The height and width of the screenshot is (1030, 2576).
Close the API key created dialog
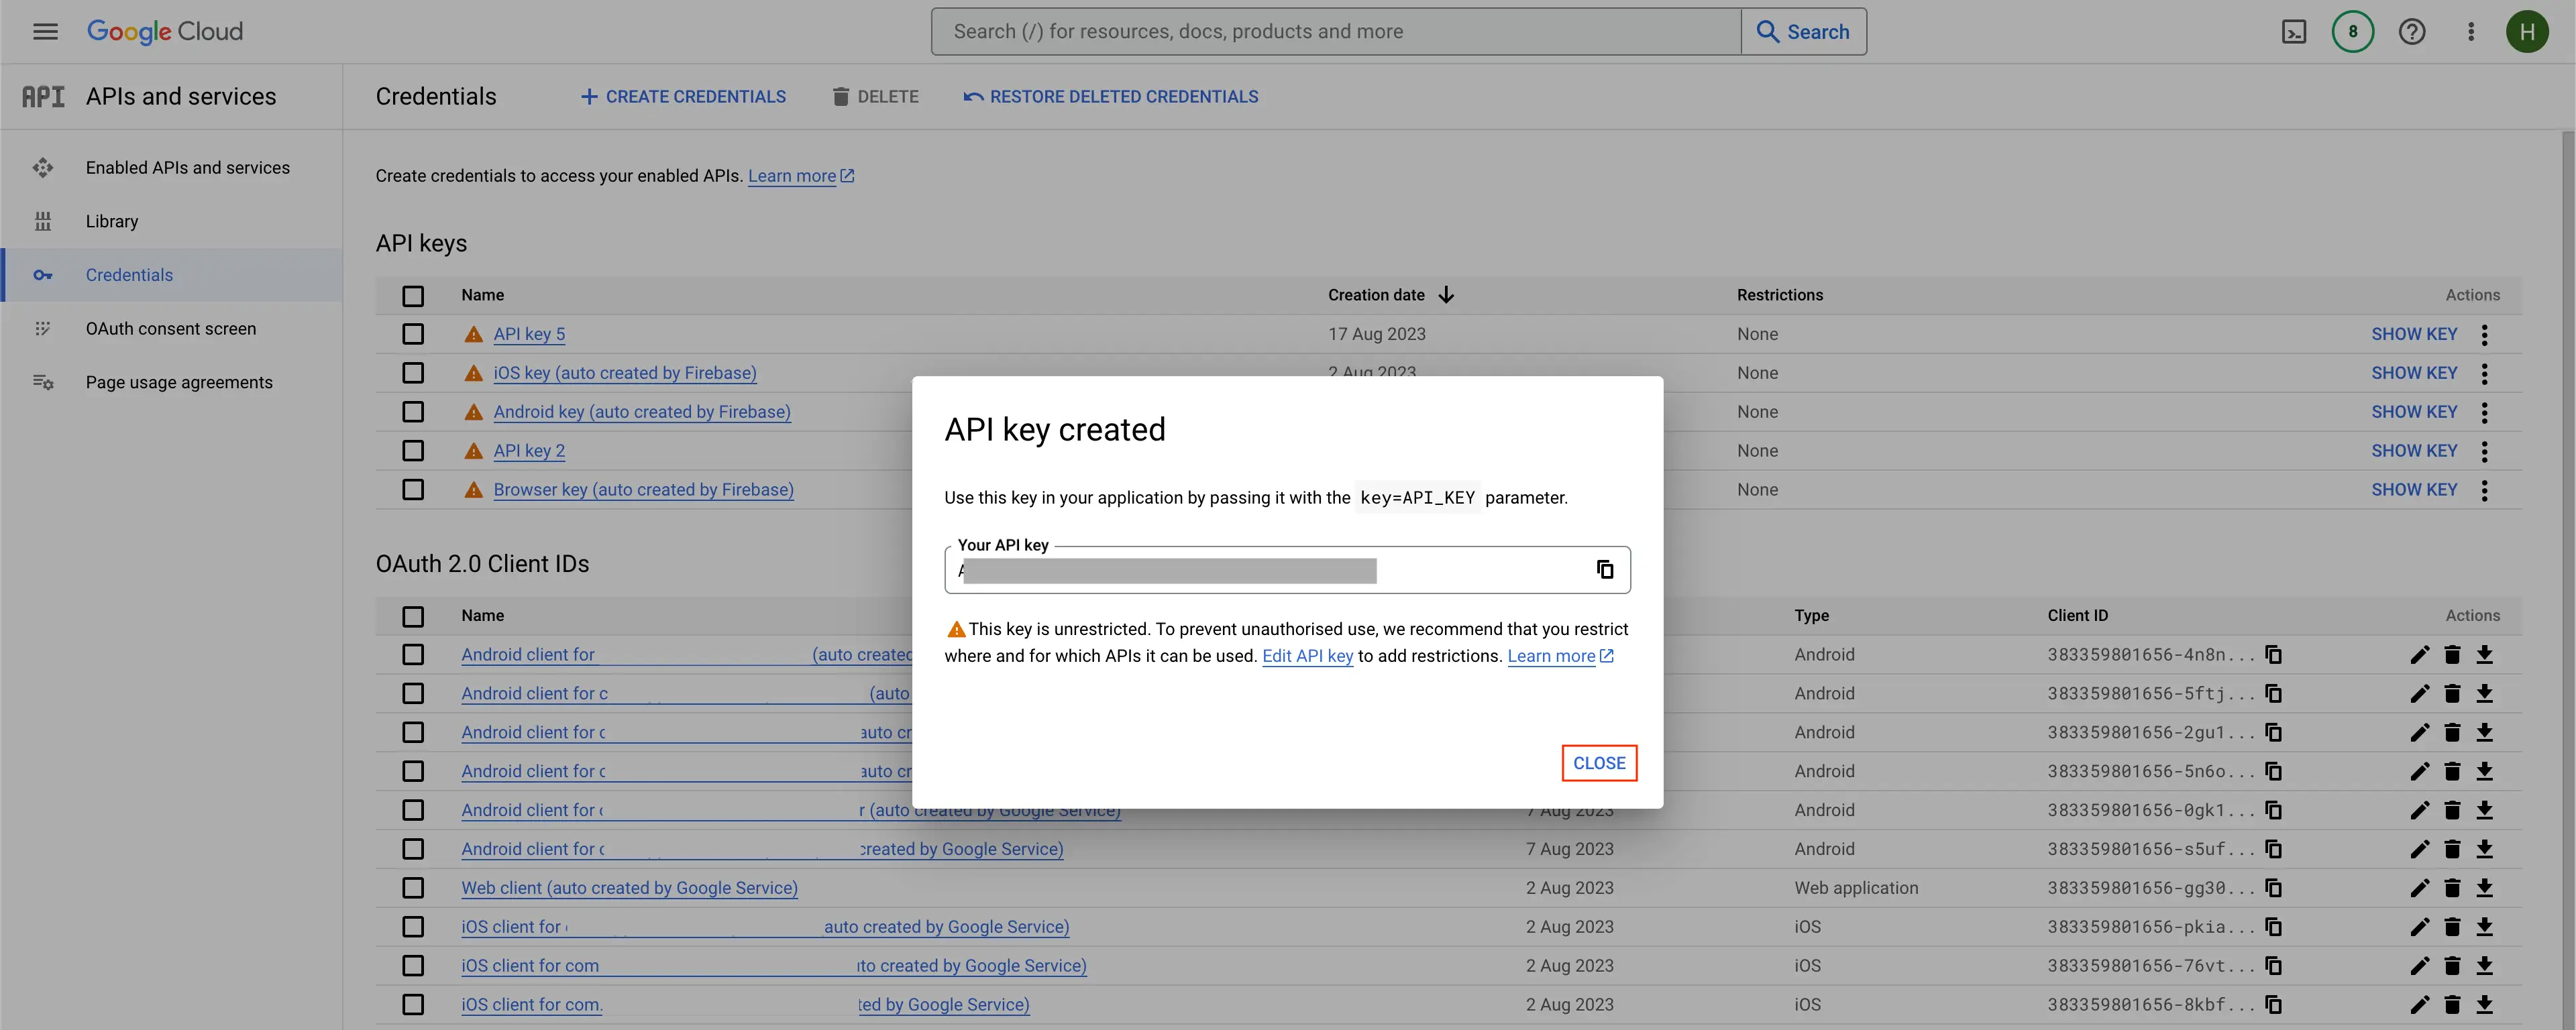[x=1599, y=763]
